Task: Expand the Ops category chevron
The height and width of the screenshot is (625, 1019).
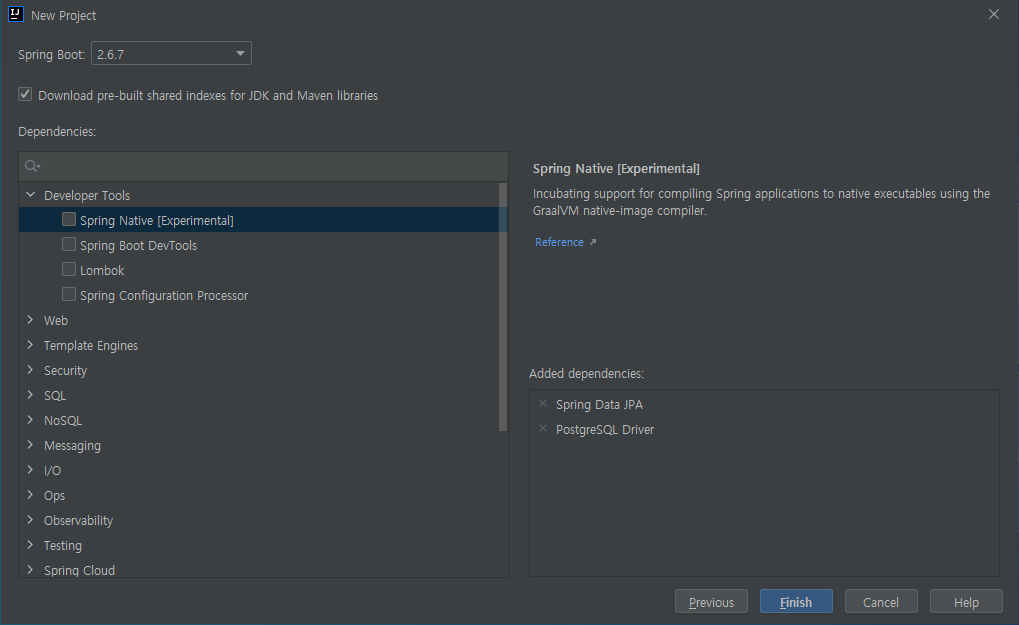Action: click(31, 495)
